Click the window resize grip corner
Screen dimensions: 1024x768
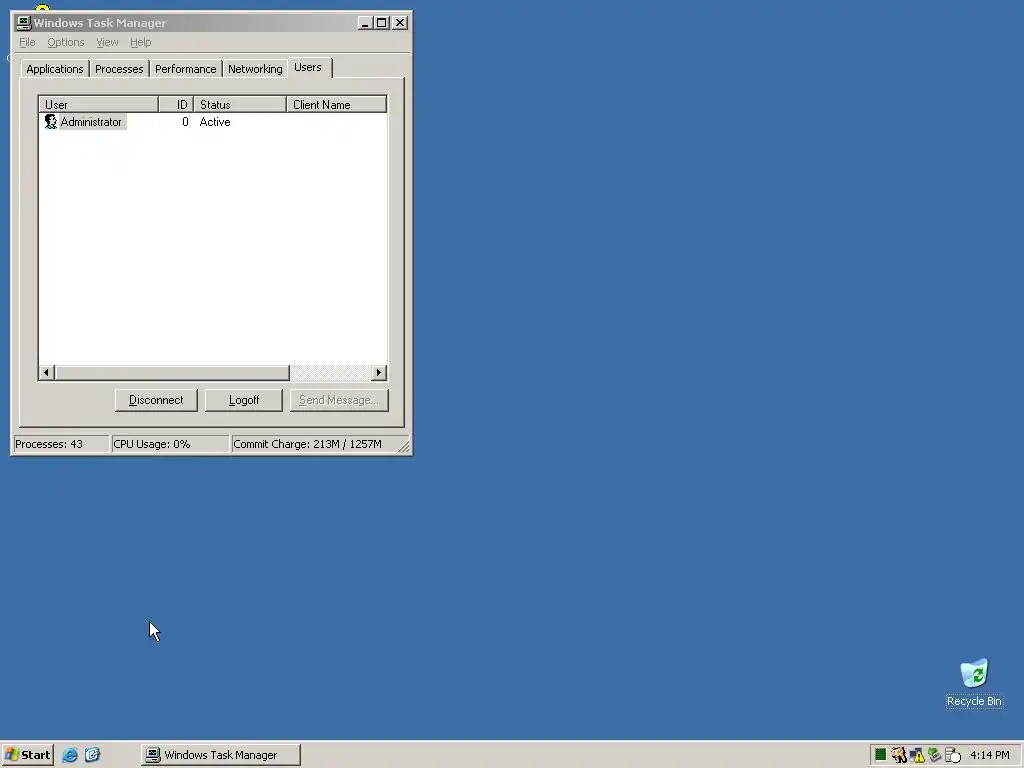pyautogui.click(x=404, y=446)
